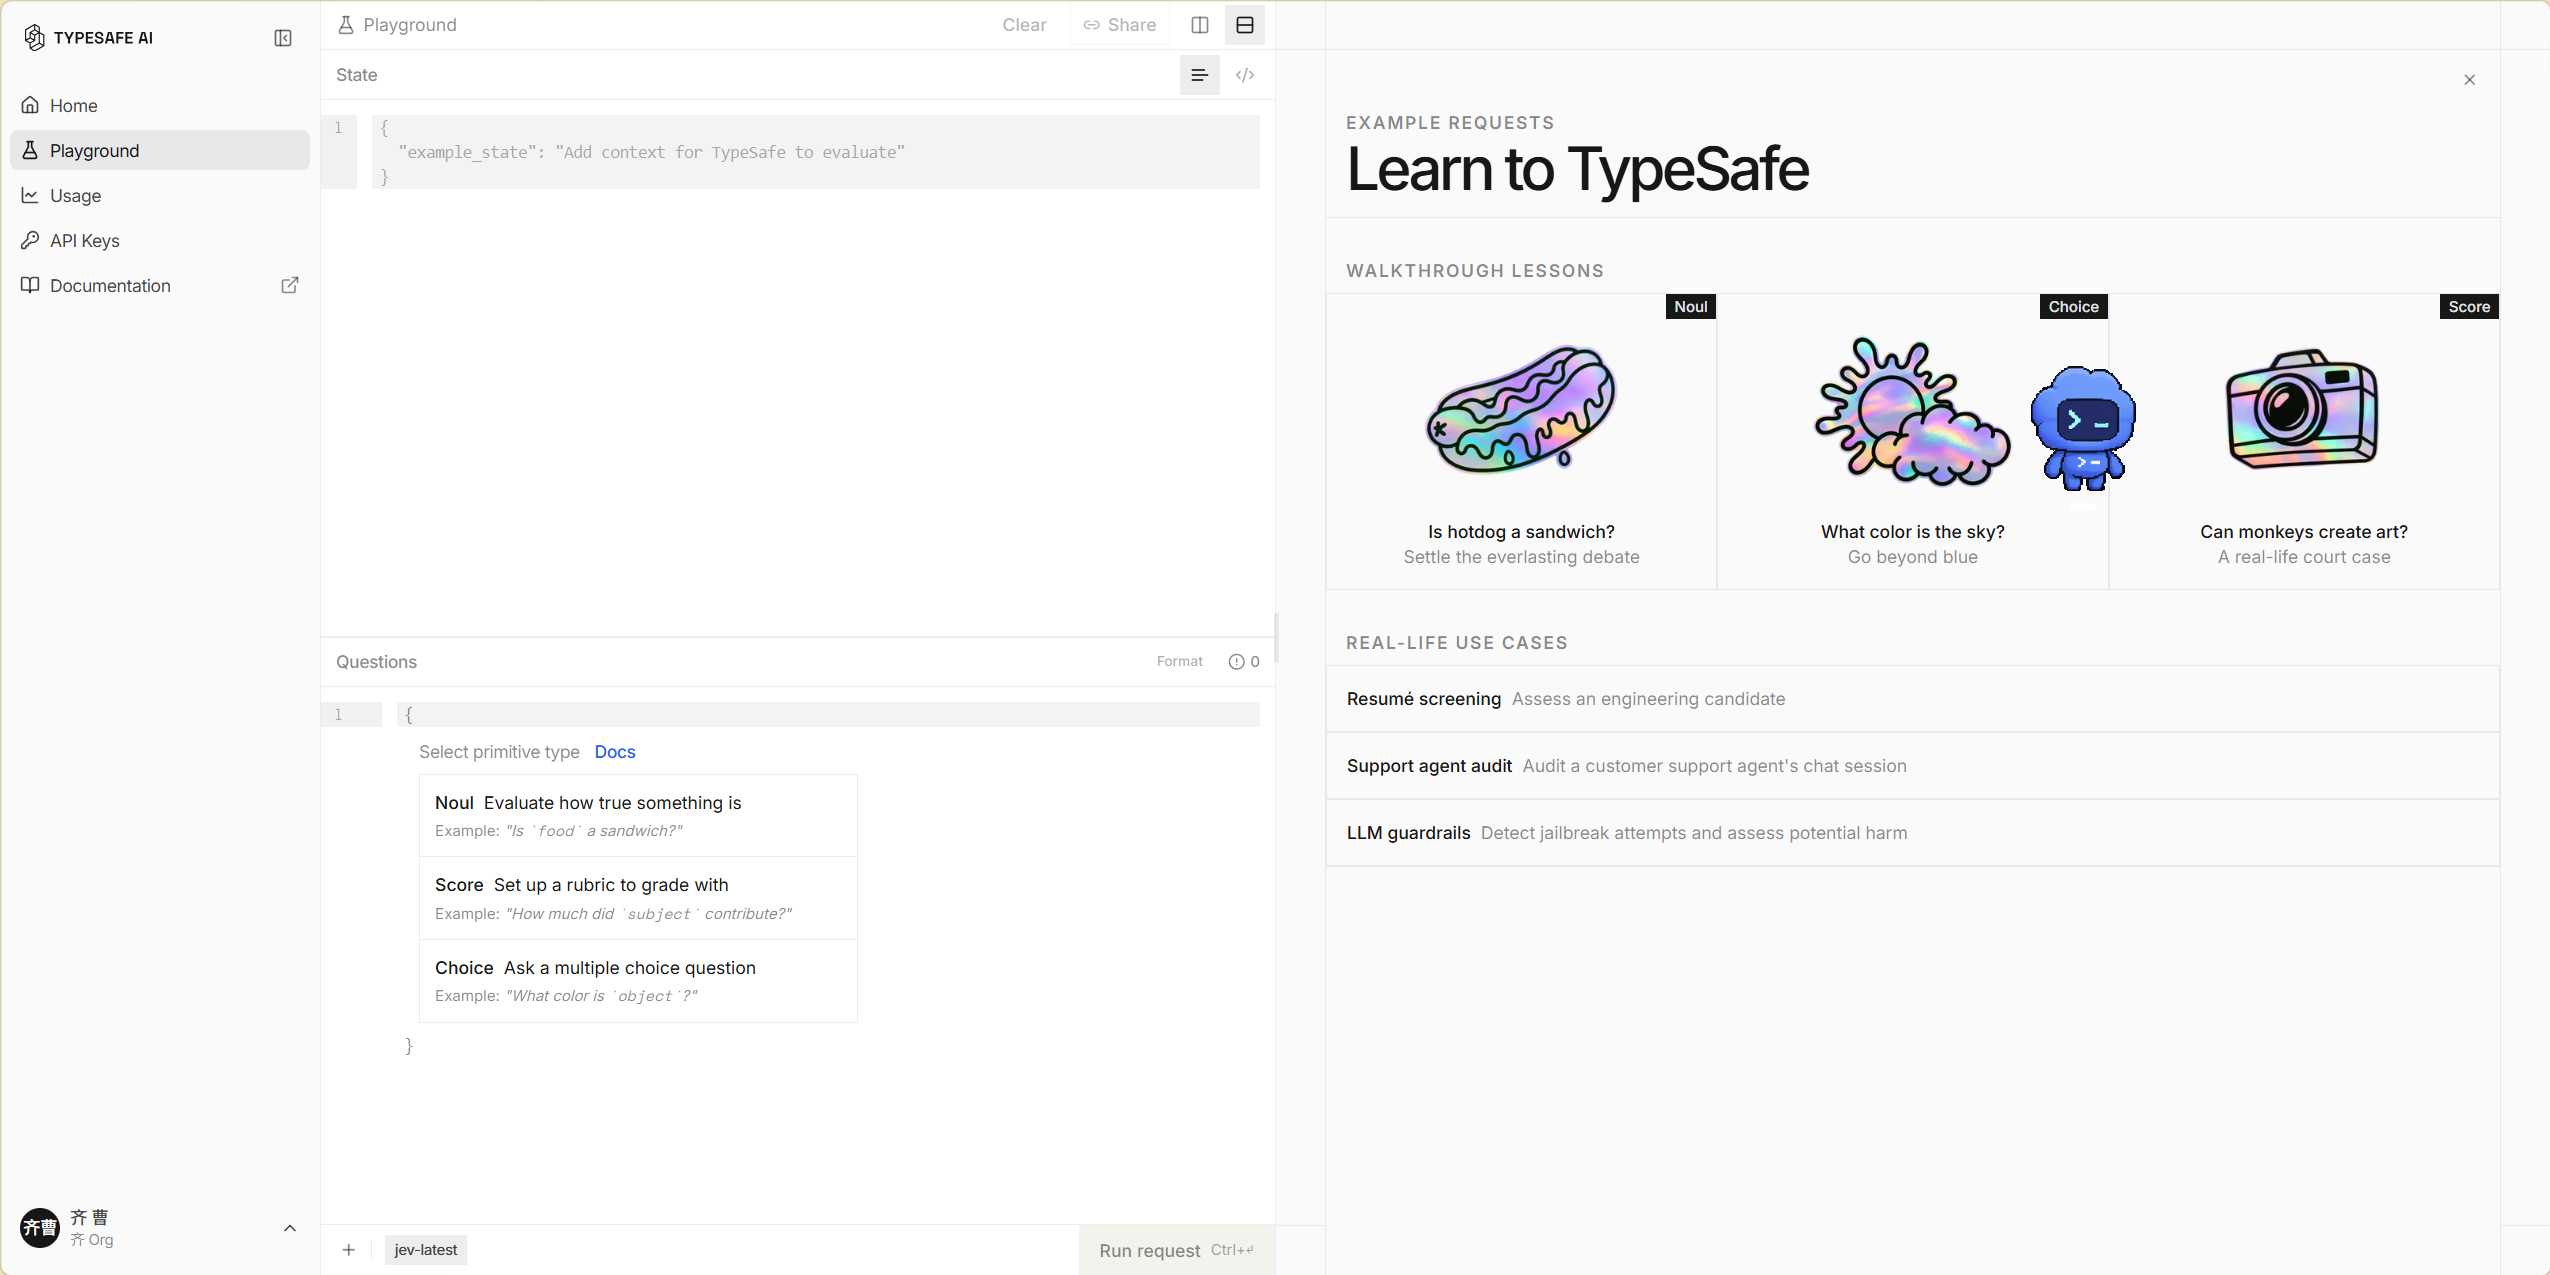2550x1275 pixels.
Task: Click the user avatar
Action: (x=40, y=1228)
